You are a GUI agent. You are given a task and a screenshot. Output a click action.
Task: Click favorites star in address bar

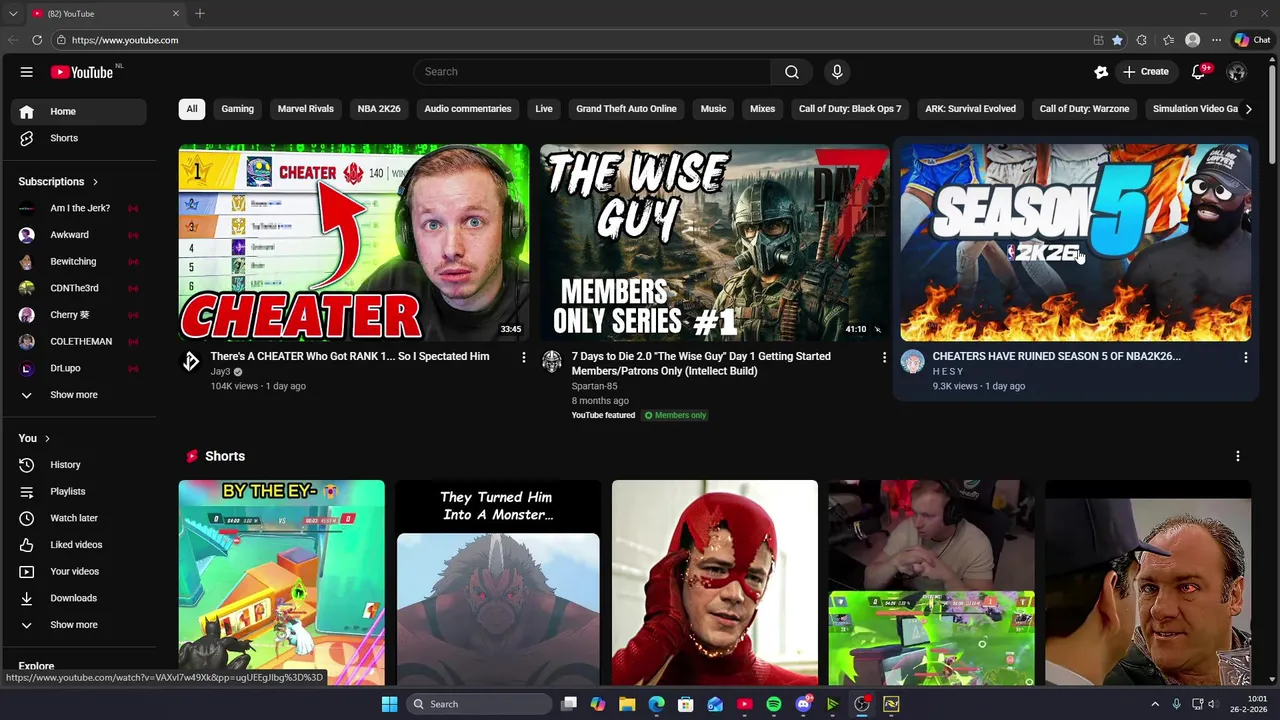1117,40
